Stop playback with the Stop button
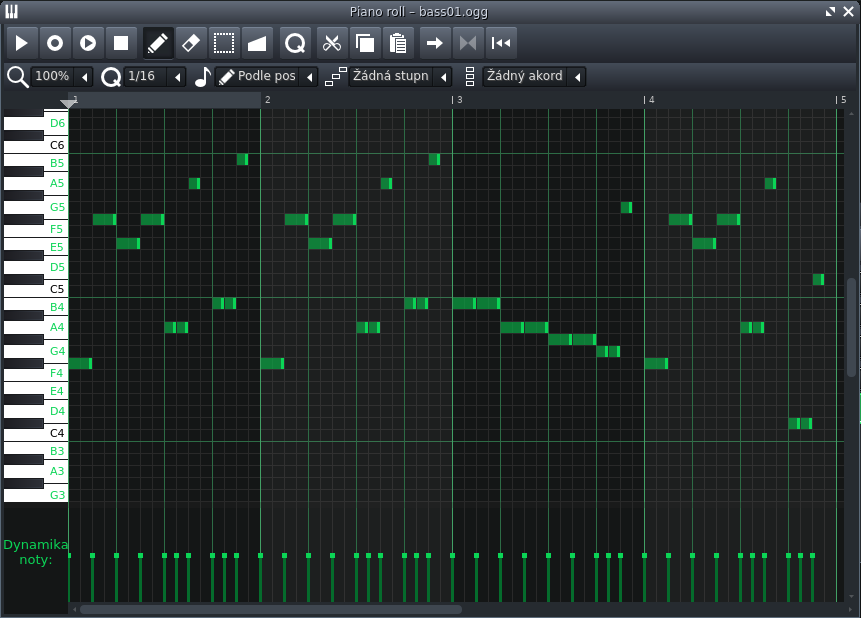 pyautogui.click(x=121, y=43)
